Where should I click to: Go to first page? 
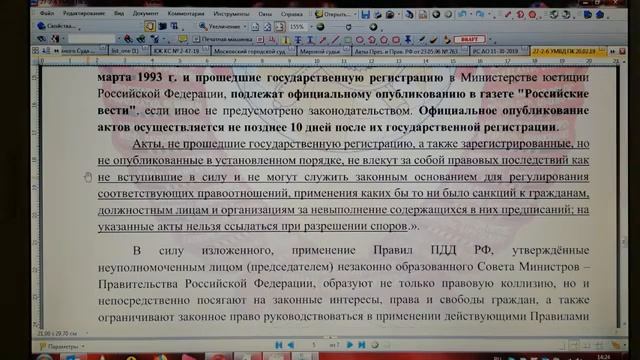pyautogui.click(x=279, y=345)
